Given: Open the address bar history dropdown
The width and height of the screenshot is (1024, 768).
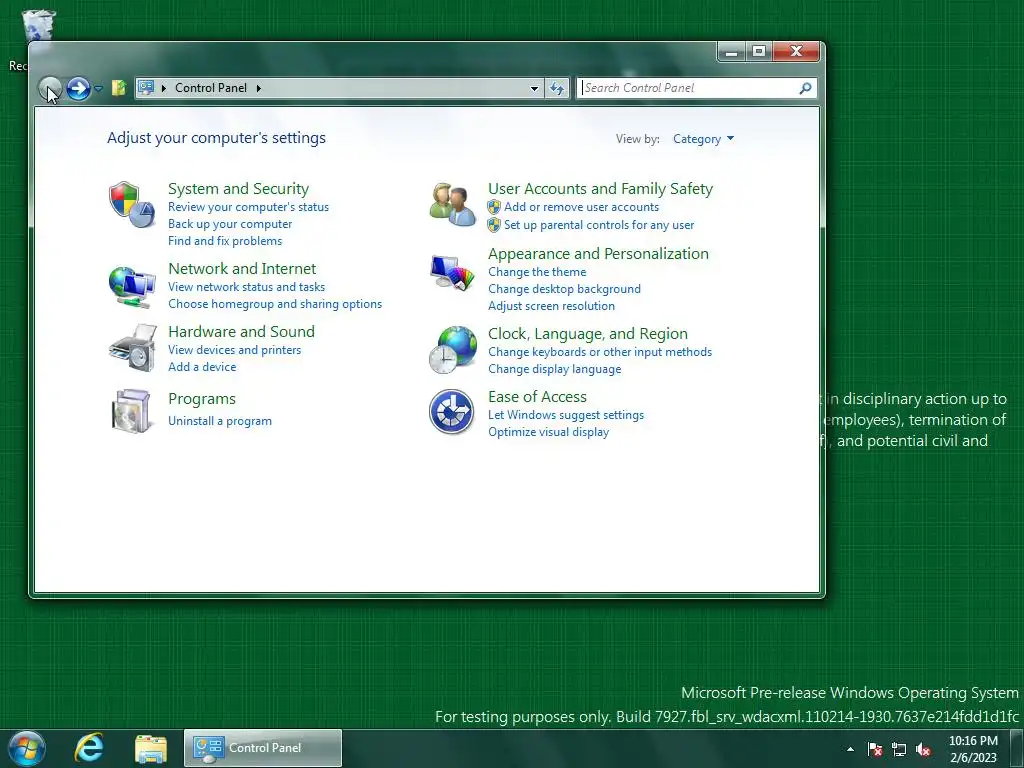Looking at the screenshot, I should coord(534,88).
